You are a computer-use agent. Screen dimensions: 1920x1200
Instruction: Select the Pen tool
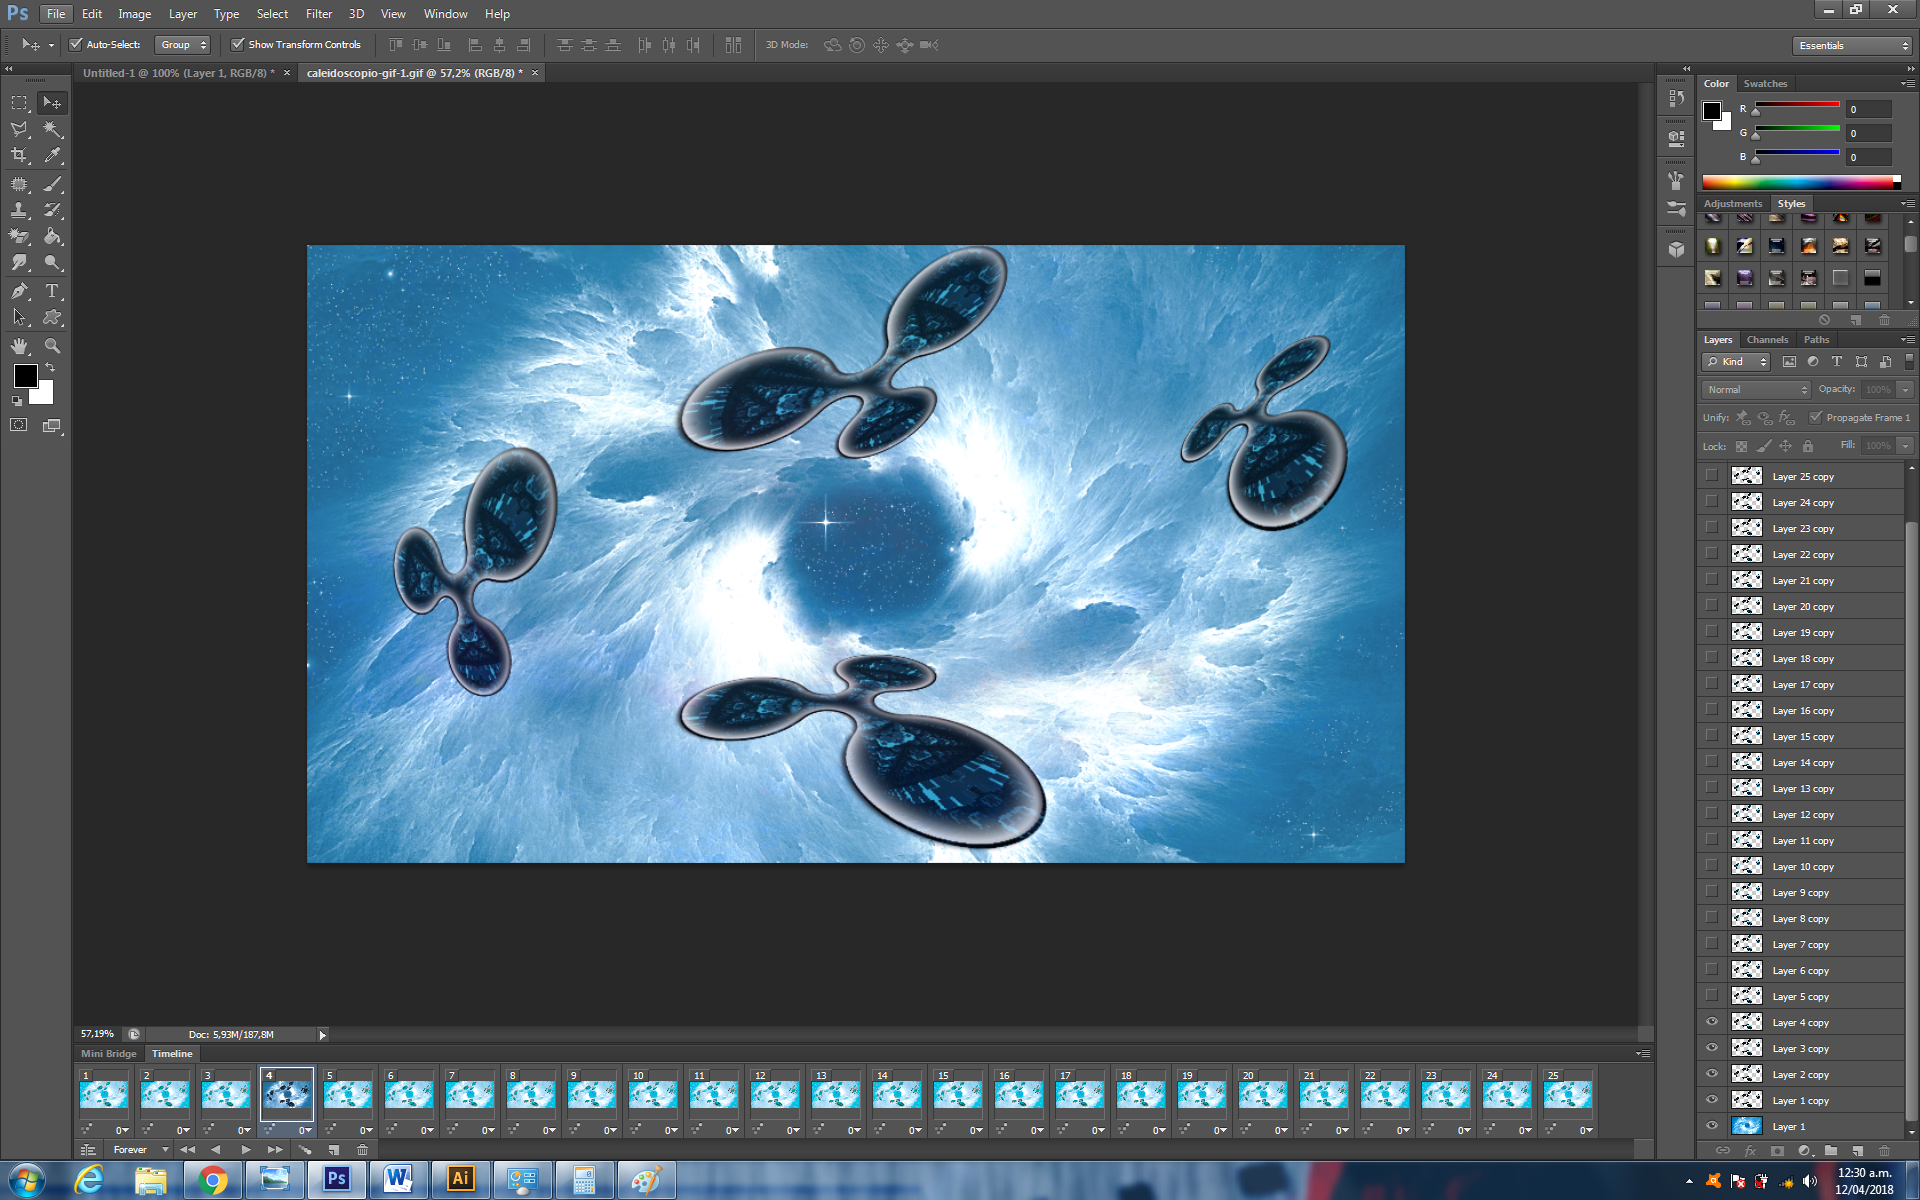click(x=19, y=291)
